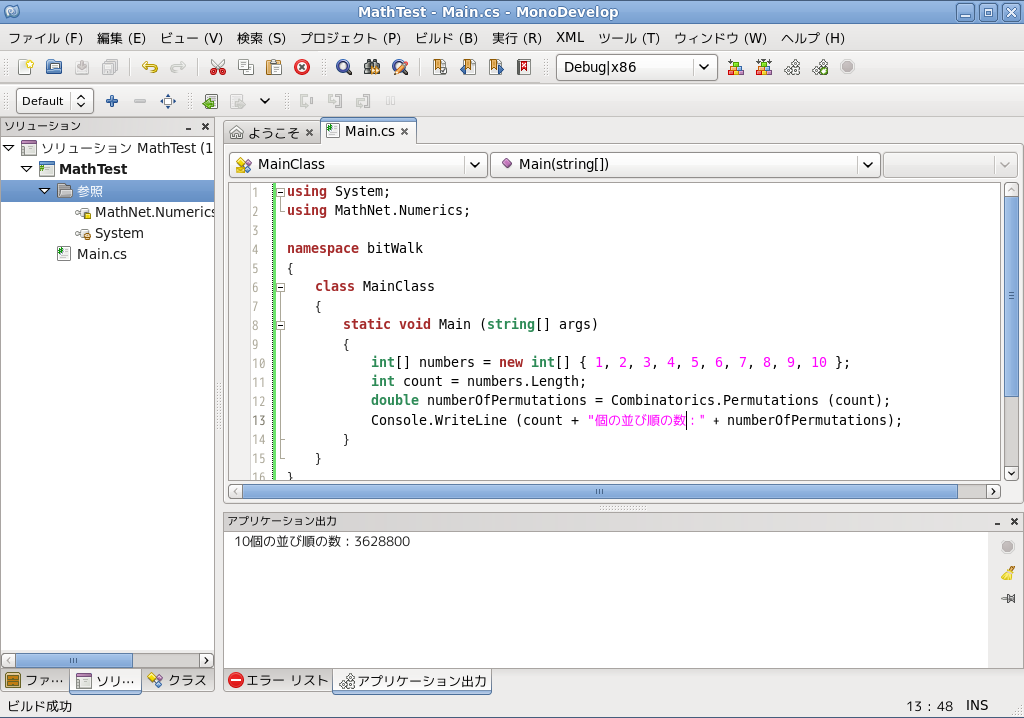The image size is (1024, 718).
Task: Clear bookmarks with the red bookmark icon
Action: pos(524,67)
